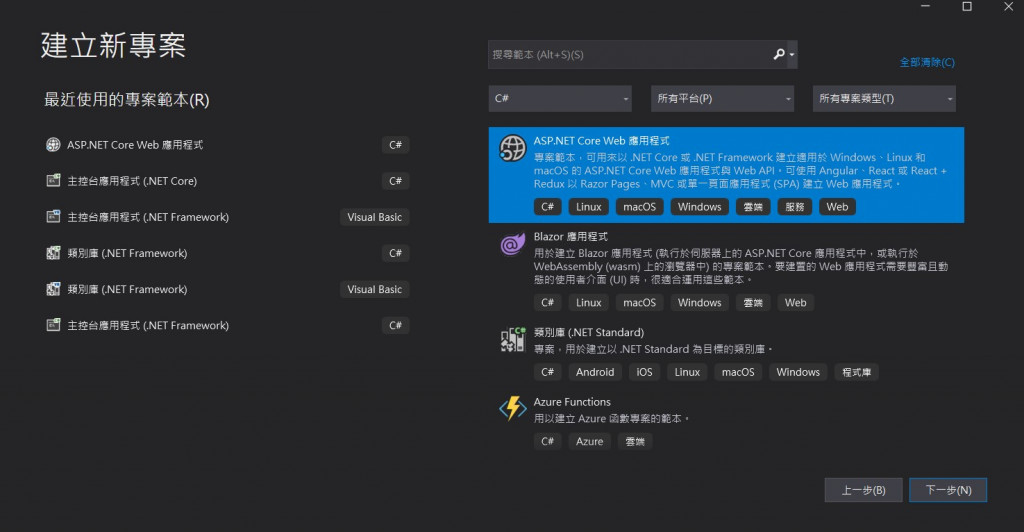Click the Azure tag on Azure Functions template
This screenshot has height=532, width=1024.
pyautogui.click(x=590, y=442)
